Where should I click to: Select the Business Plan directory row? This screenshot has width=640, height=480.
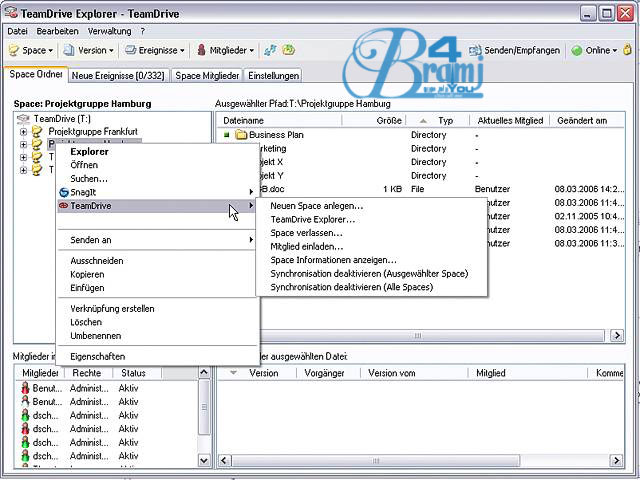pos(420,135)
